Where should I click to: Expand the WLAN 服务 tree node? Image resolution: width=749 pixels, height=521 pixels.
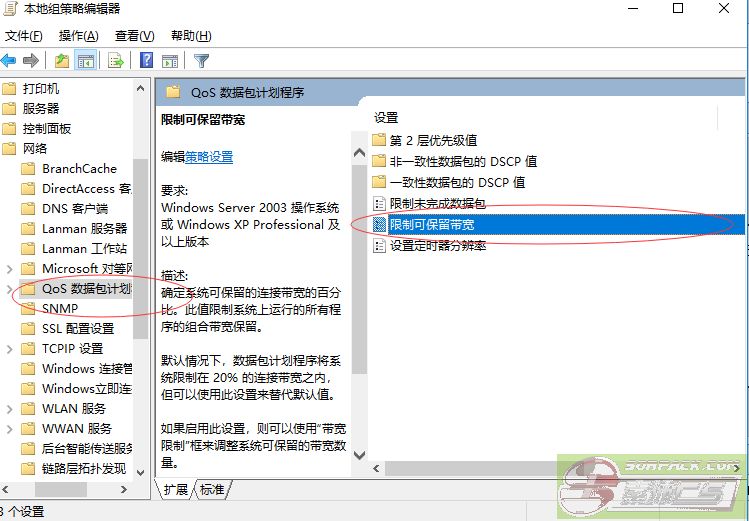(x=10, y=409)
